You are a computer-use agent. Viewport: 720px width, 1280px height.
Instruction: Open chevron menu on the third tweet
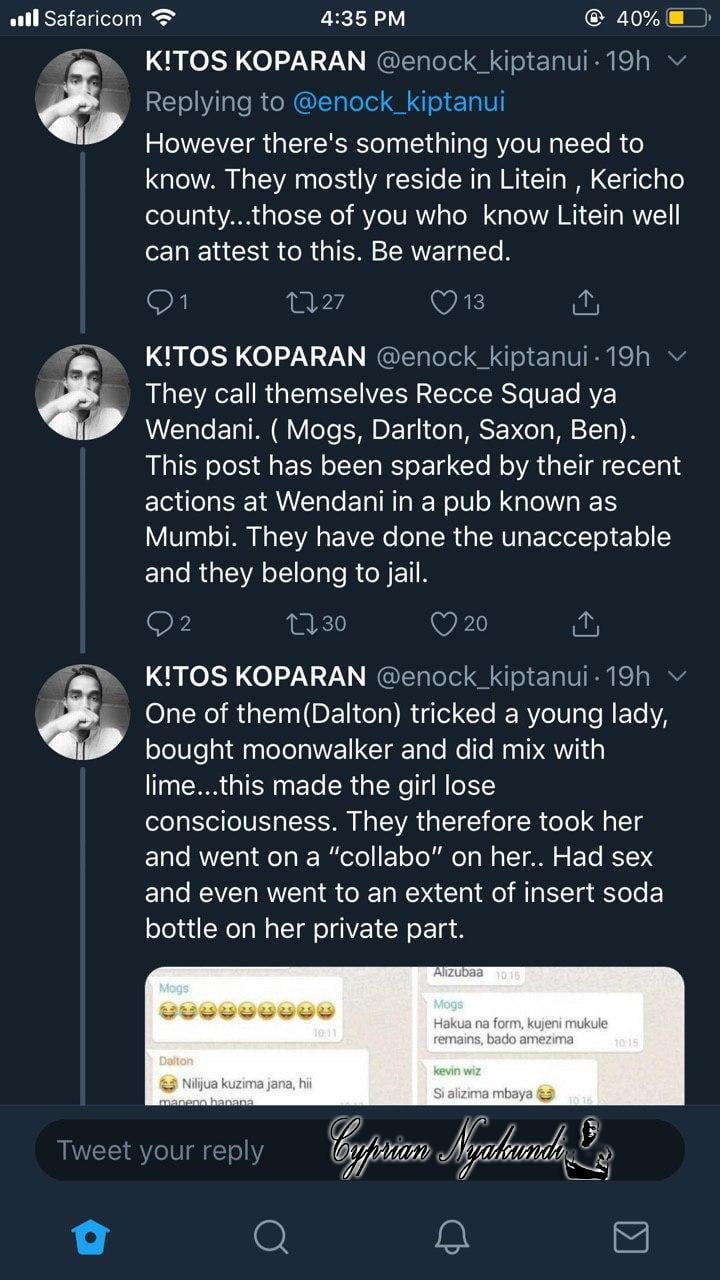coord(676,677)
